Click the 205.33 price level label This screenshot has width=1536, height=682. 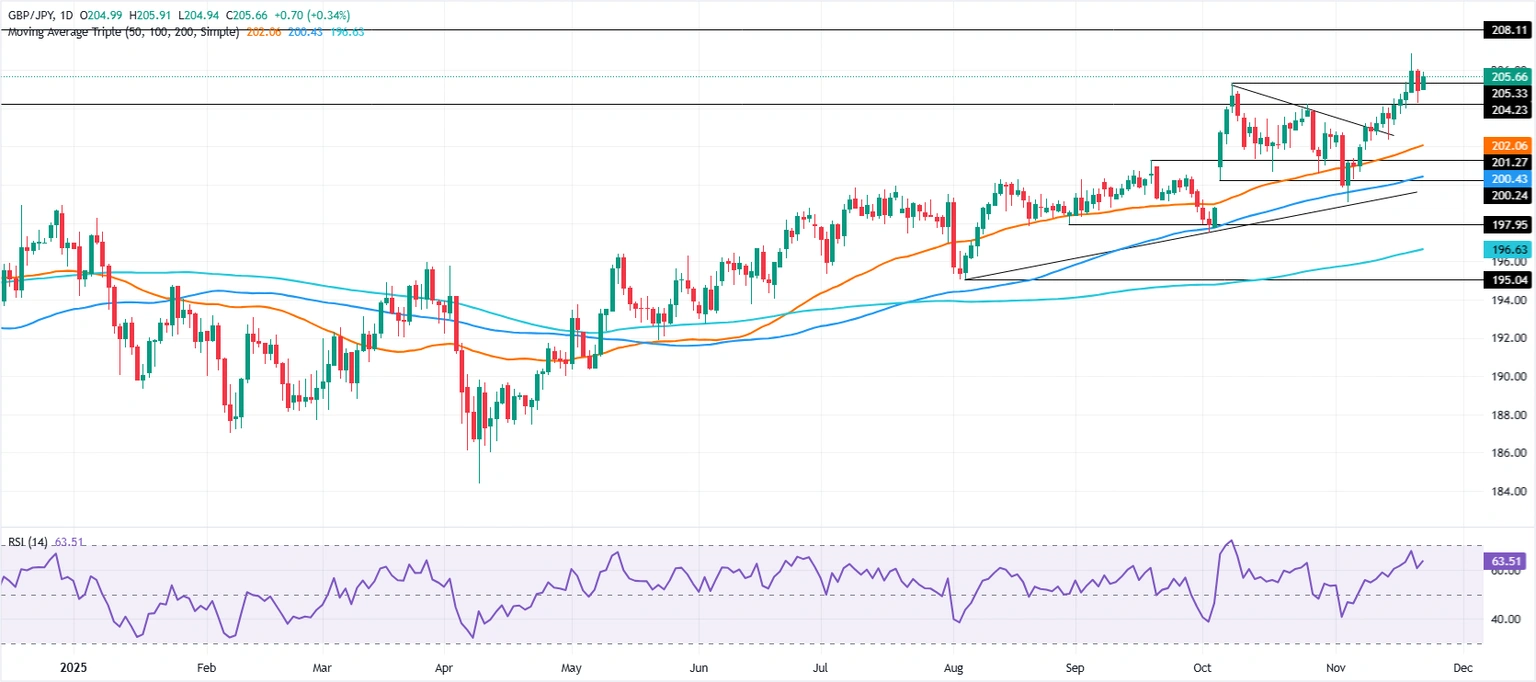(1507, 94)
